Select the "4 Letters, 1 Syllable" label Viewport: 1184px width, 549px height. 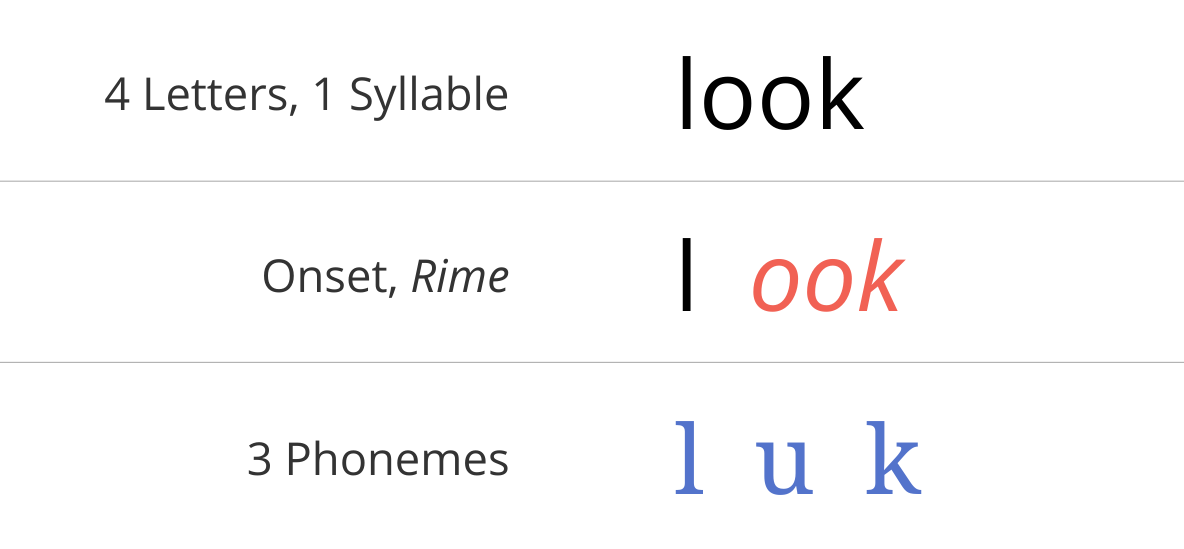coord(306,97)
